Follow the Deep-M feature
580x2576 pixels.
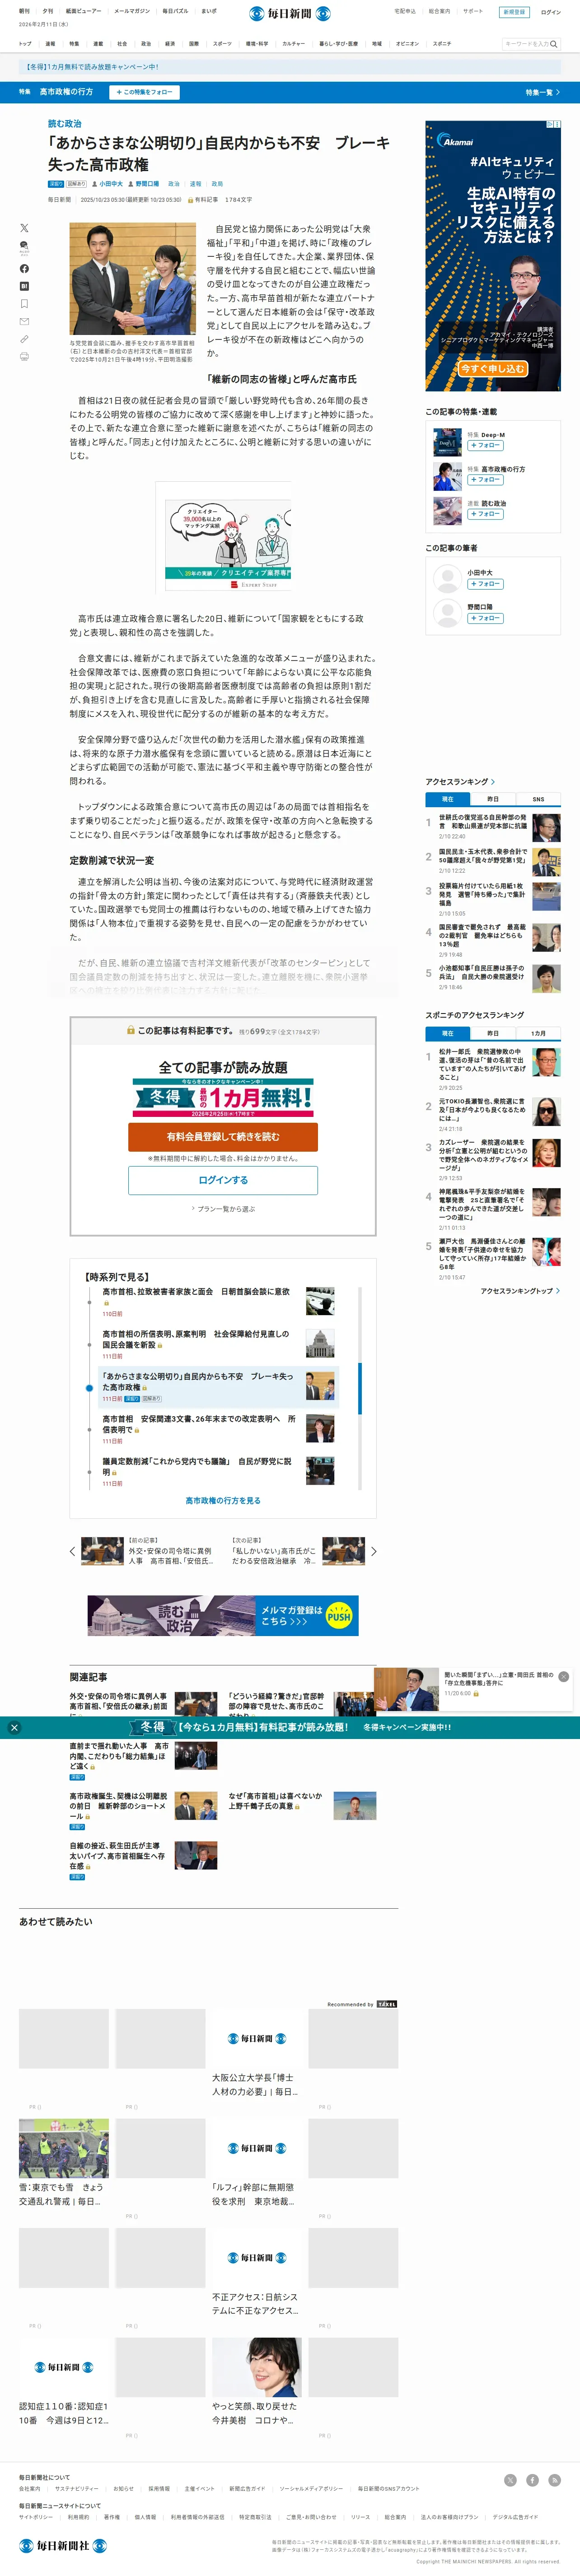tap(485, 446)
